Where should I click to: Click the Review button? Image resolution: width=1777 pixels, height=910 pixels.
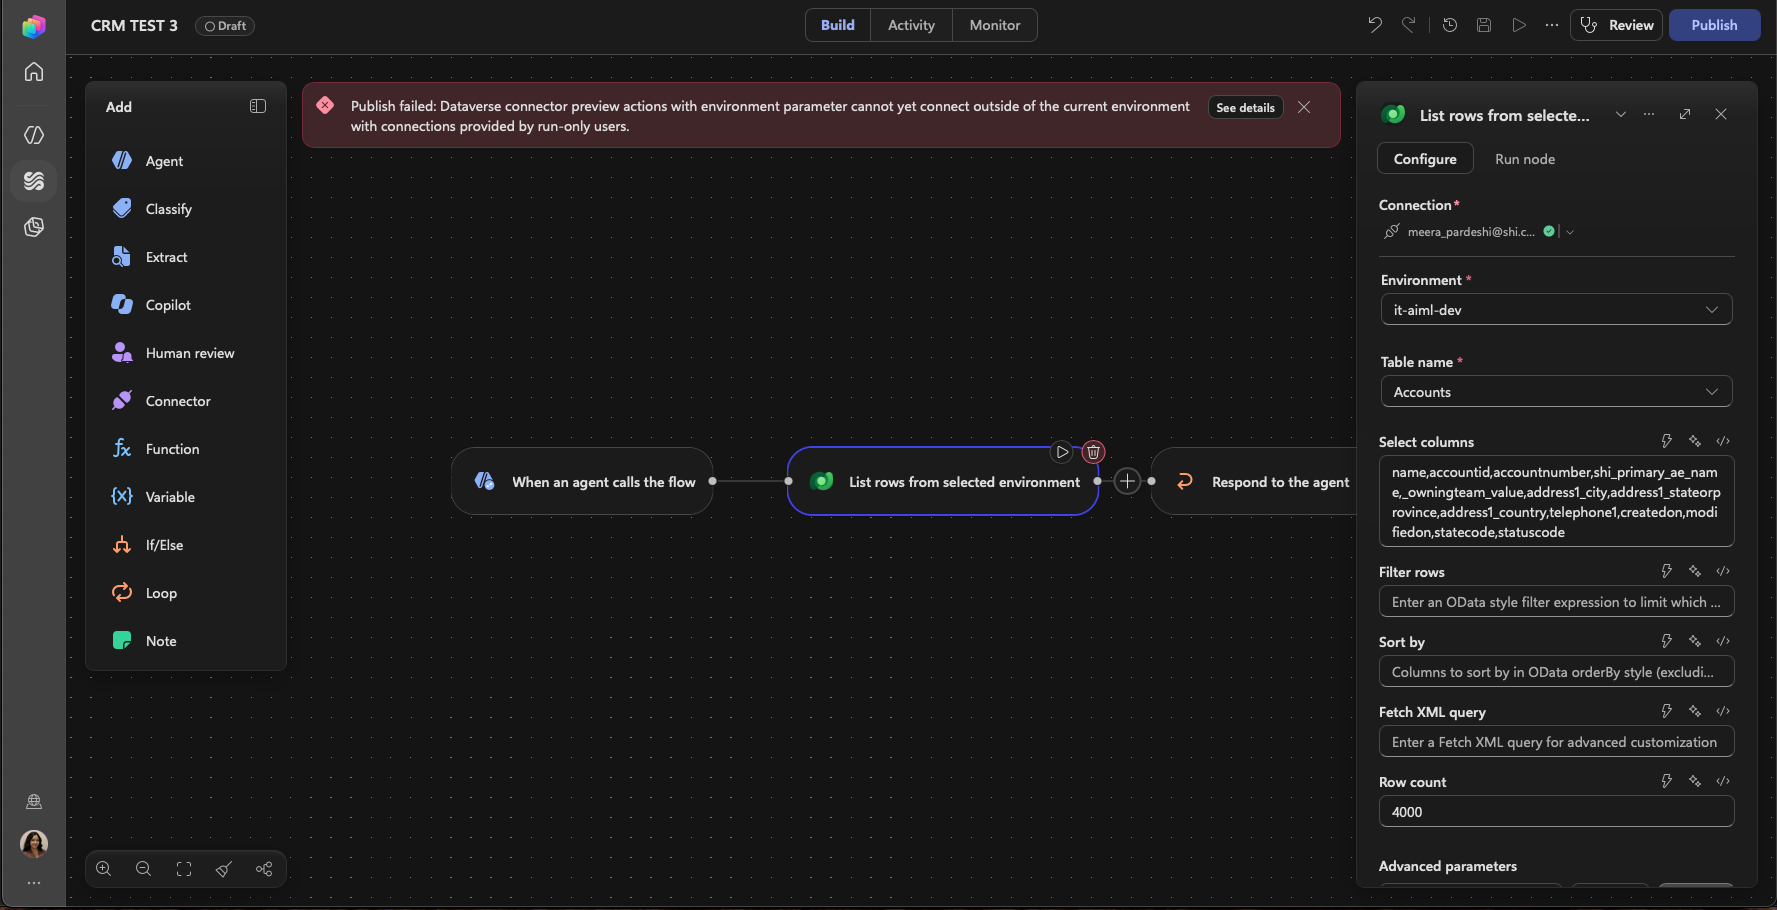1617,25
